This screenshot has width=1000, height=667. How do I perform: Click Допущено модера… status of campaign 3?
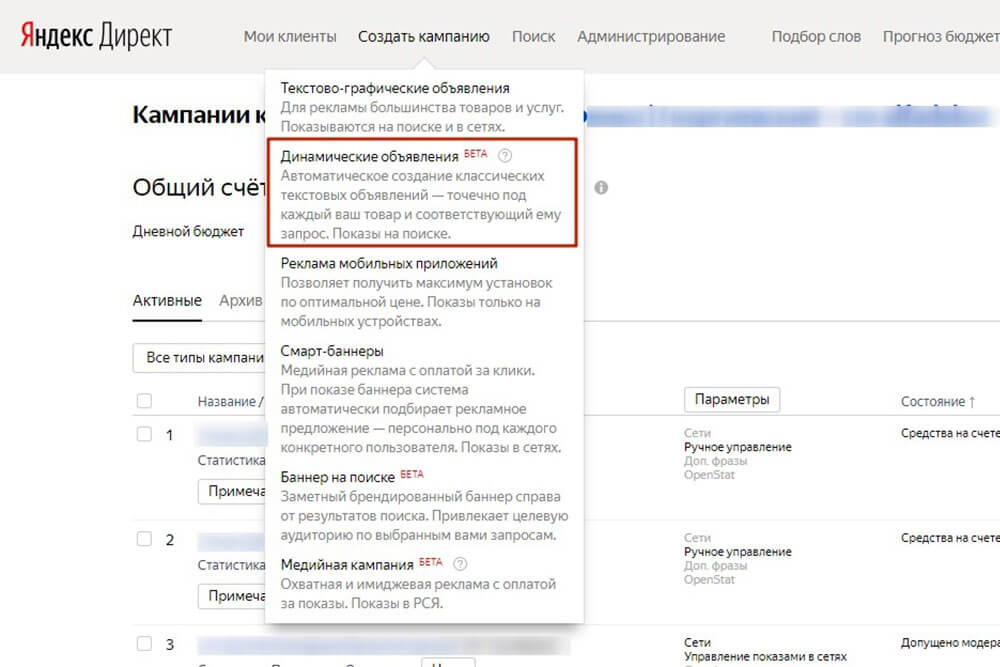pyautogui.click(x=950, y=643)
